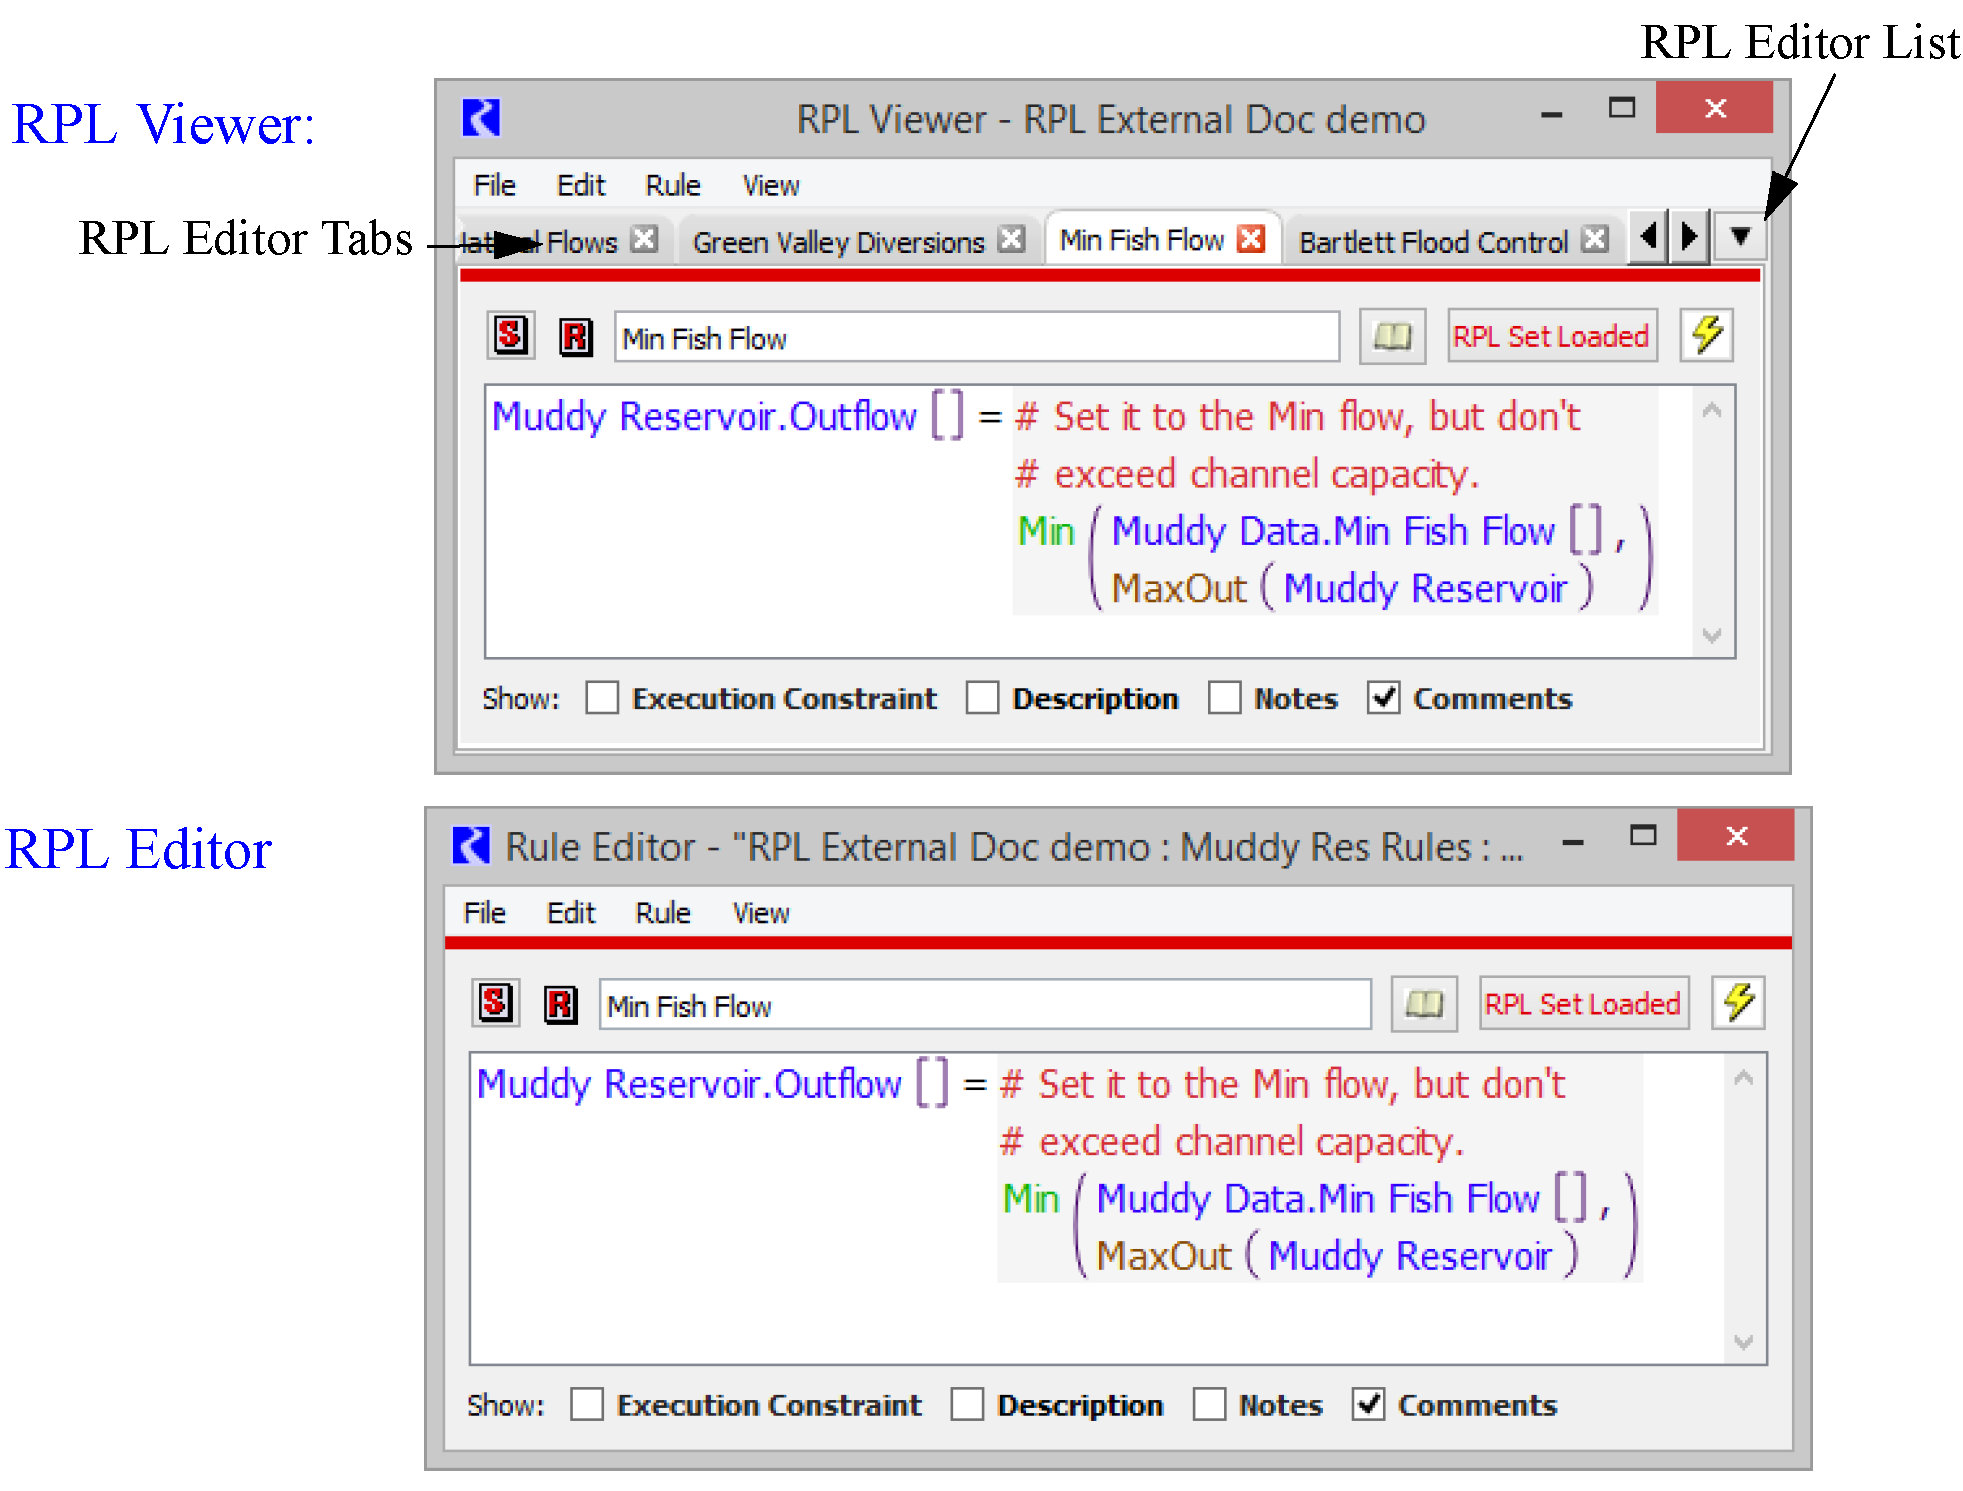
Task: Open the Rule menu in RPL Viewer
Action: (672, 186)
